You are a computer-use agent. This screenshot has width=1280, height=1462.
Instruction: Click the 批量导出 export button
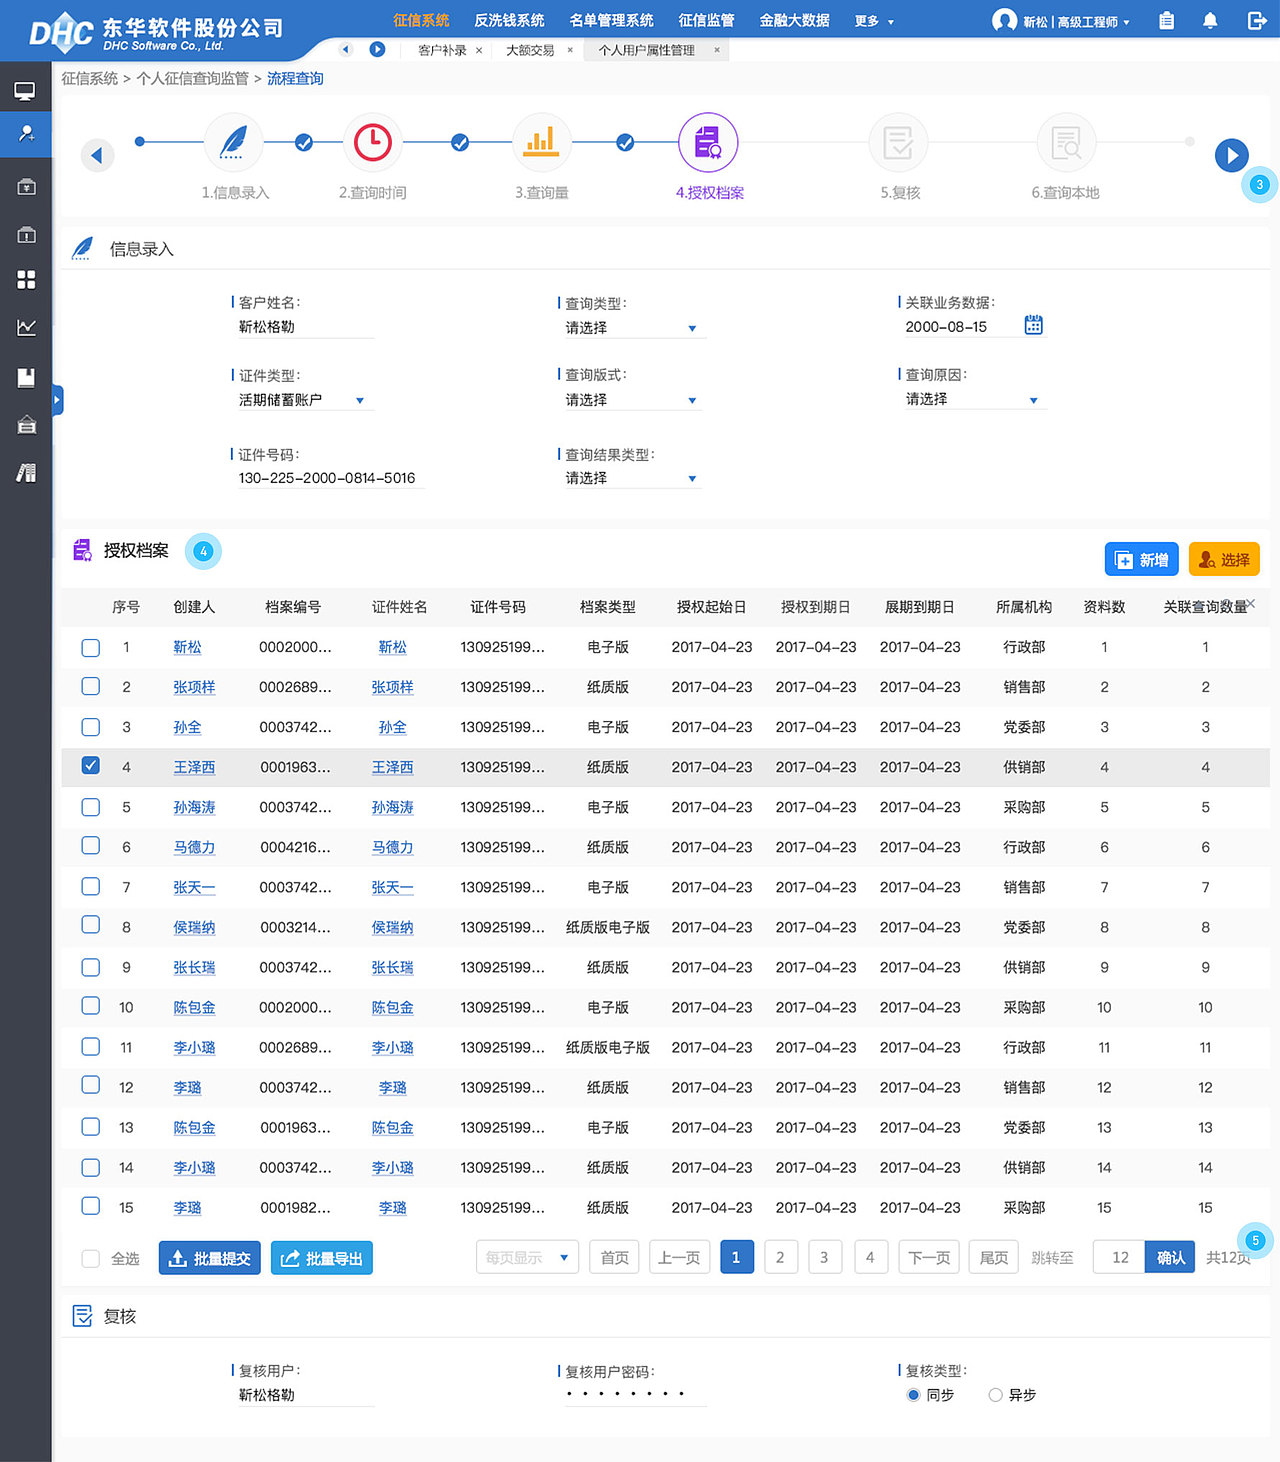pos(321,1258)
